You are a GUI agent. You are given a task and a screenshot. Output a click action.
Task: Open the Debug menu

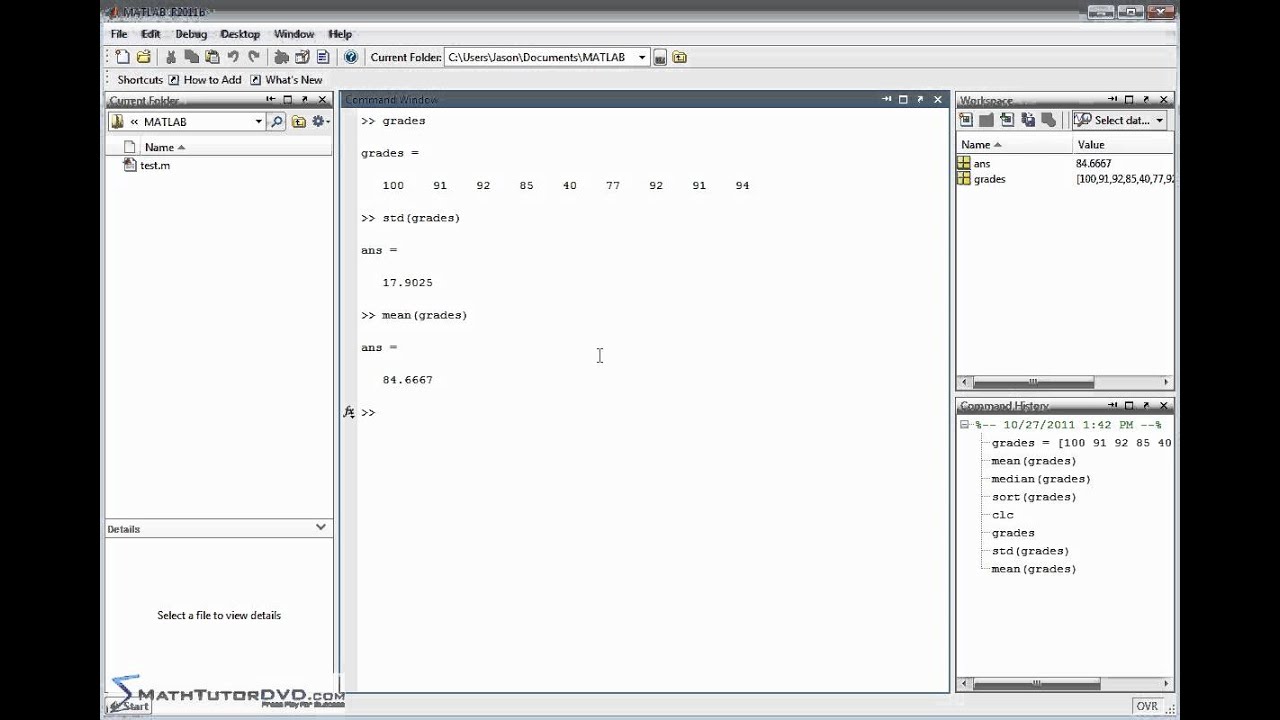(191, 34)
